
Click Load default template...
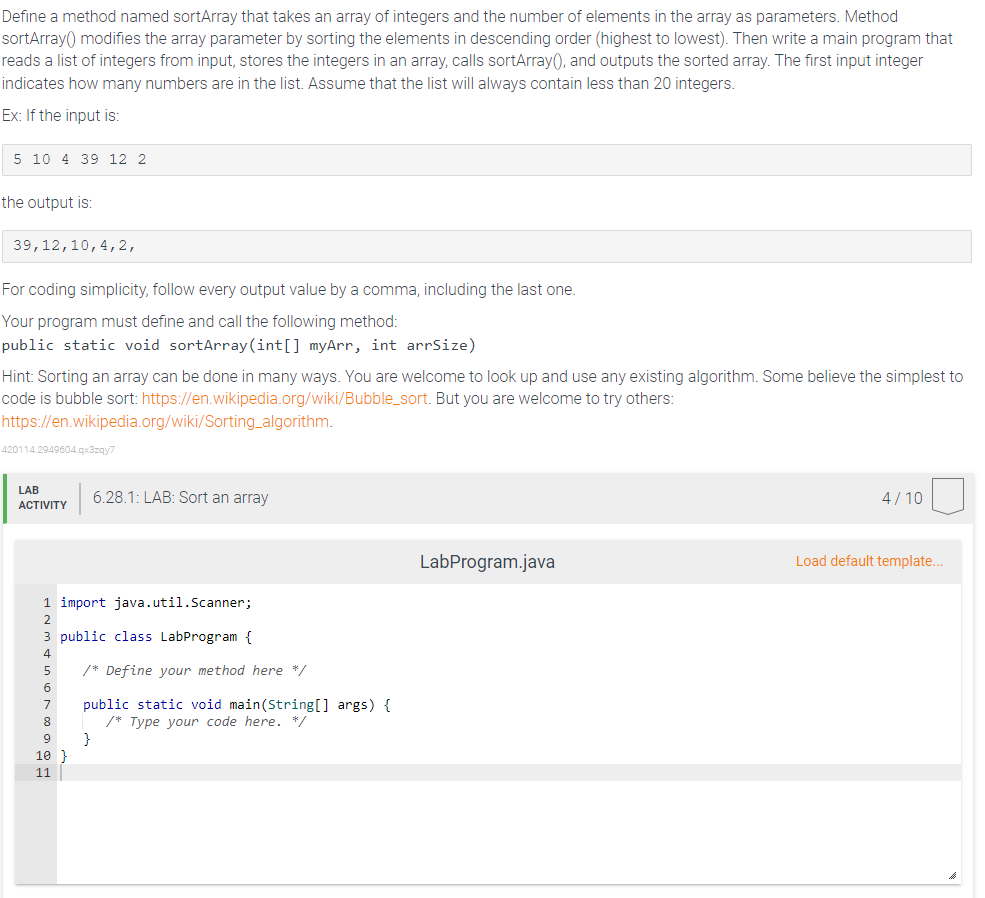868,561
